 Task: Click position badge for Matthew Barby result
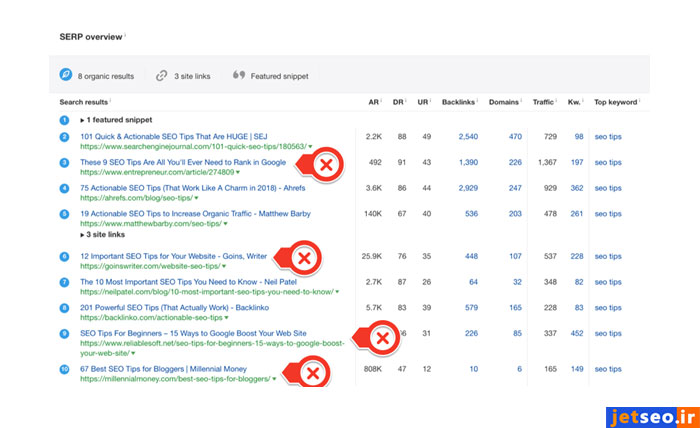[x=64, y=214]
